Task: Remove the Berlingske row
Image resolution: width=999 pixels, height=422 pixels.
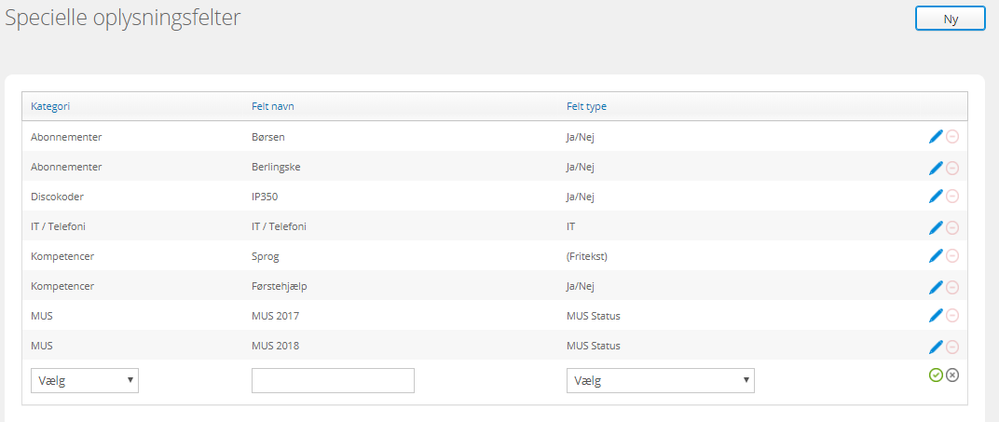Action: (952, 168)
